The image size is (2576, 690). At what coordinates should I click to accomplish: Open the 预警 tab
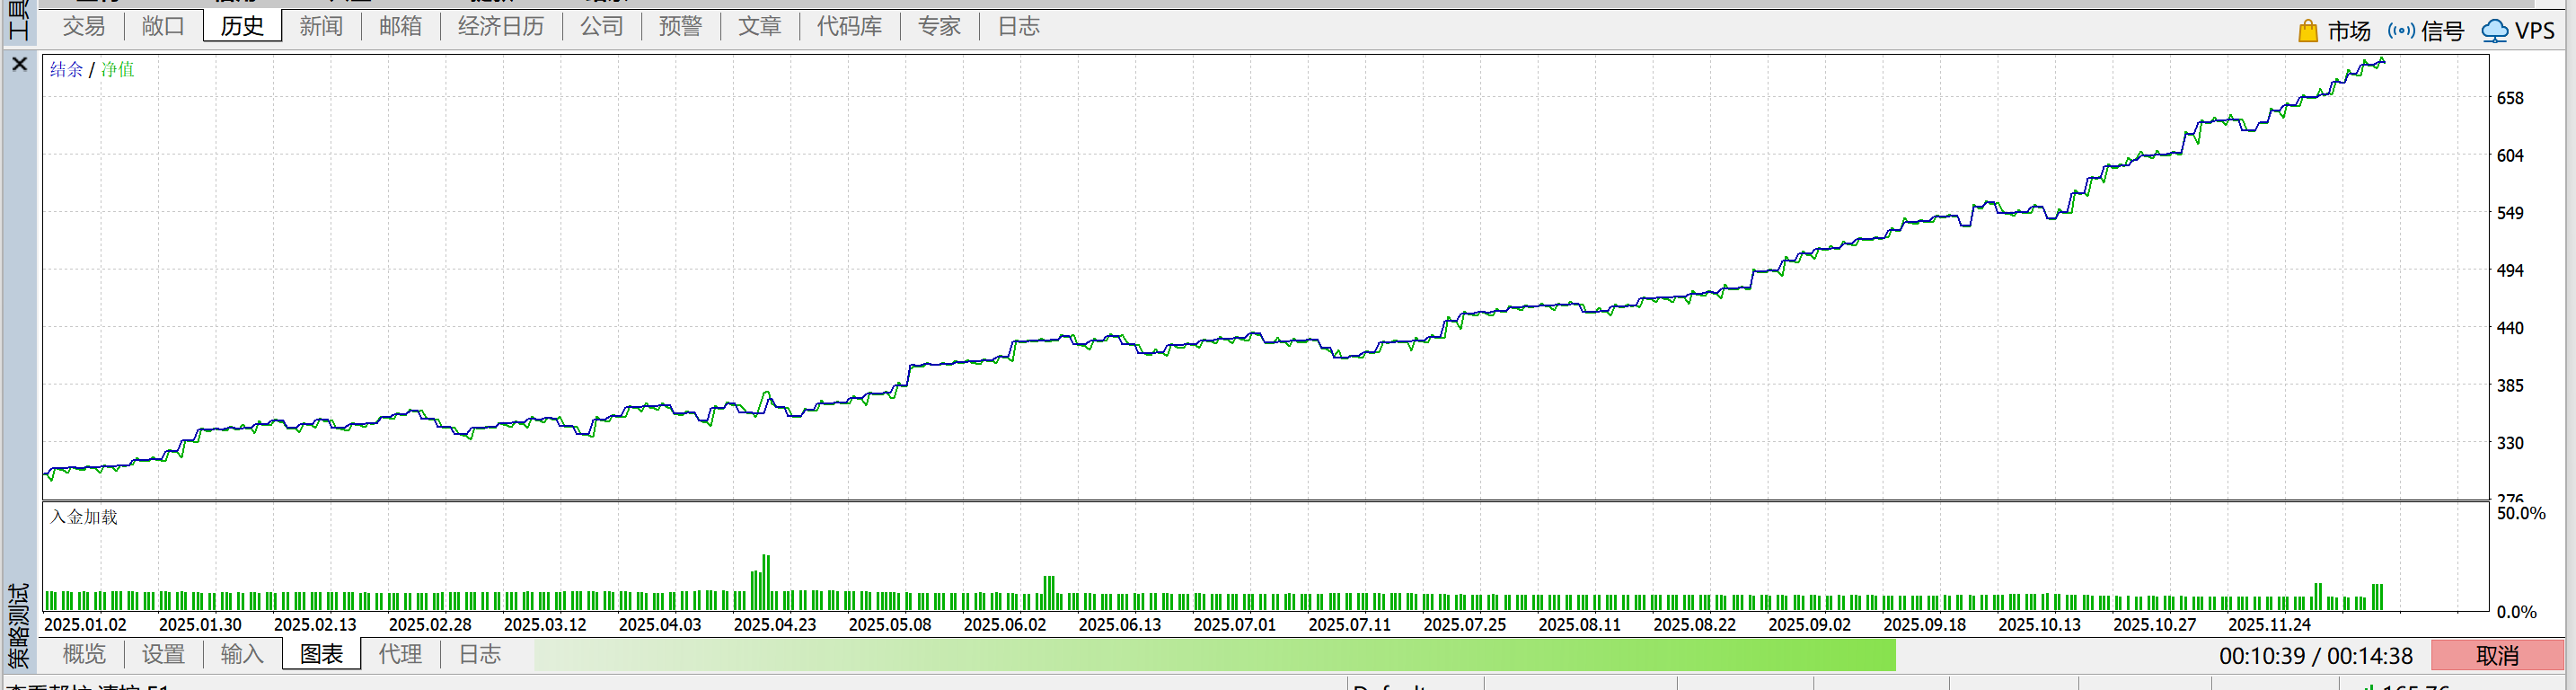pyautogui.click(x=681, y=26)
